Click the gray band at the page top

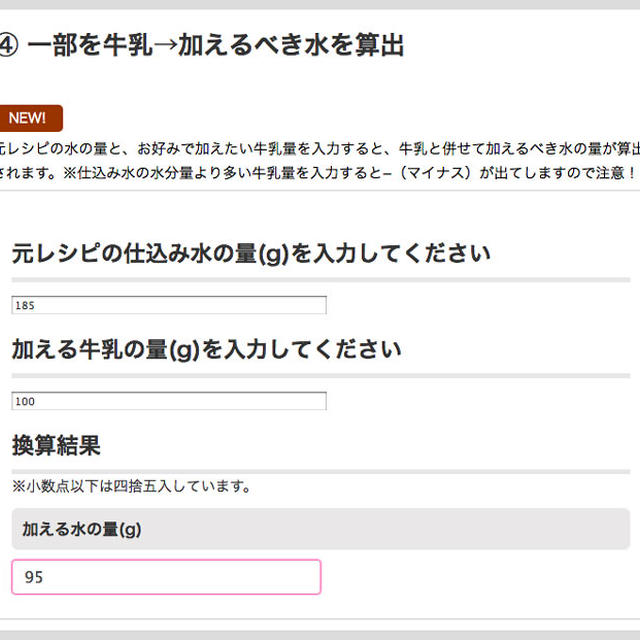320,4
